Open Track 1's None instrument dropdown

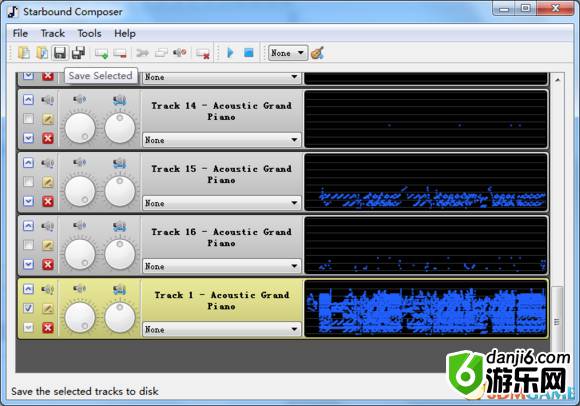(222, 329)
